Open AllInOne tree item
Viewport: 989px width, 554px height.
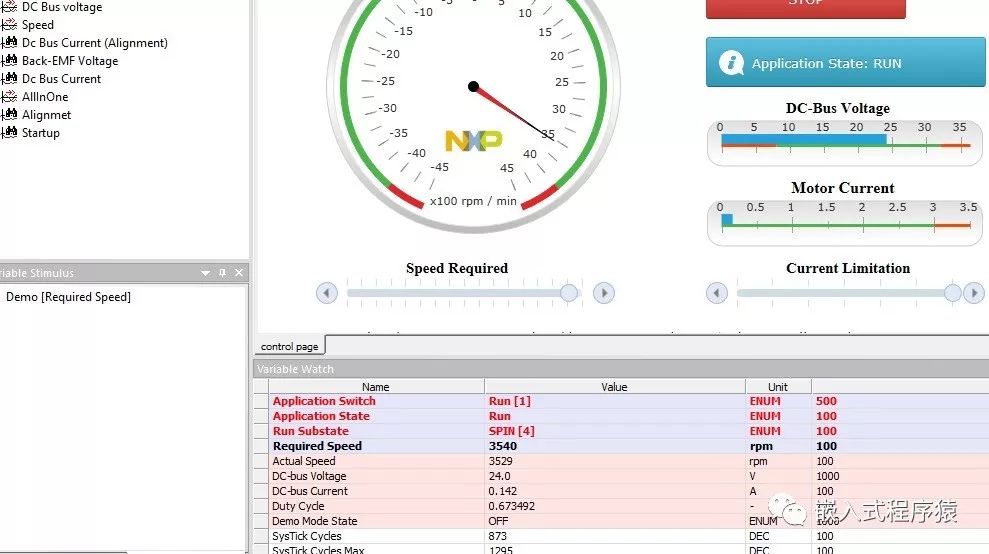coord(45,97)
